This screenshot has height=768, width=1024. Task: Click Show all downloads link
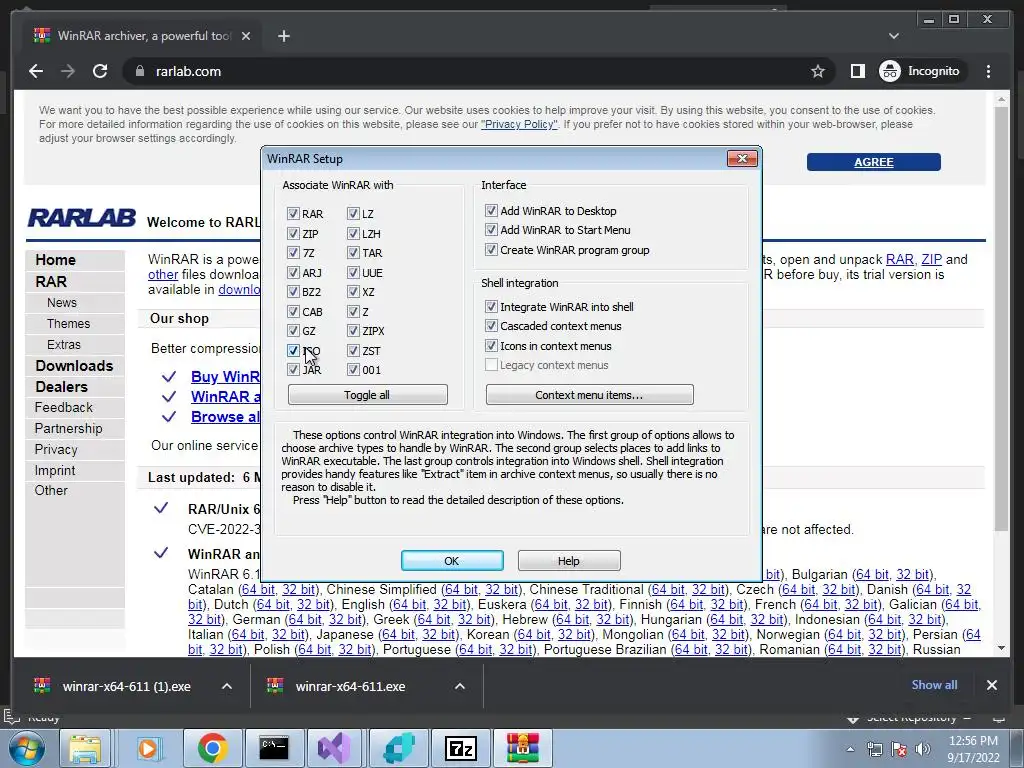934,684
